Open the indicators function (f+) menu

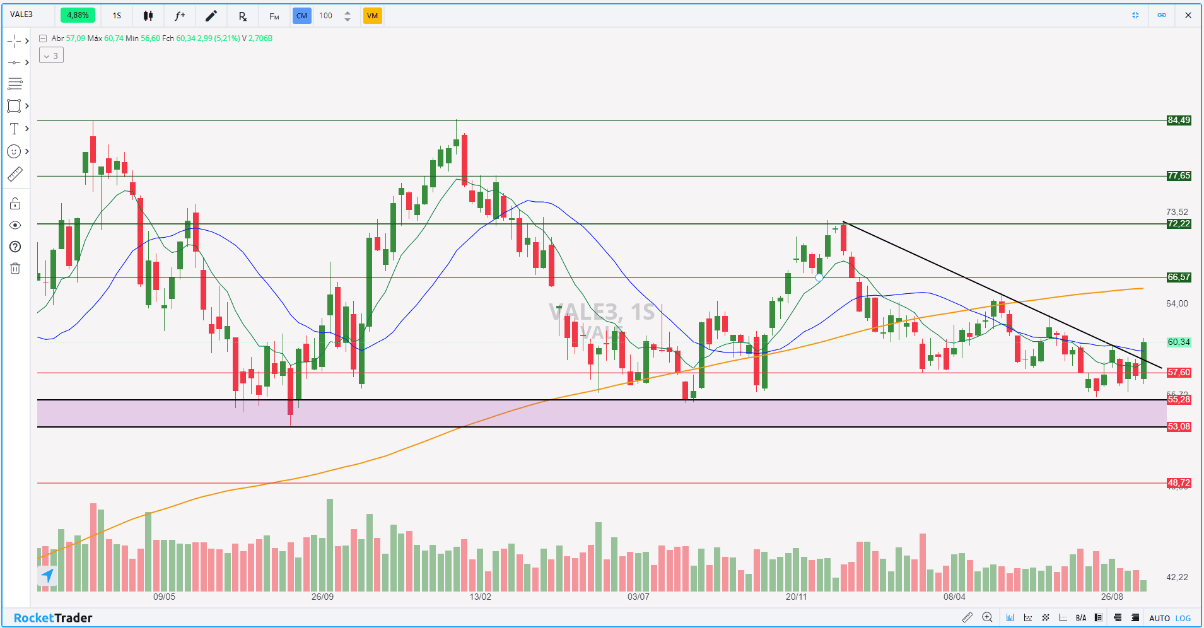point(180,16)
